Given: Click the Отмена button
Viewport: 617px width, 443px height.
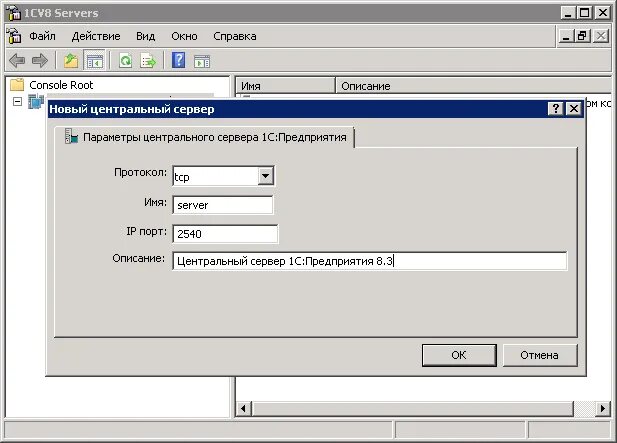Looking at the screenshot, I should [x=539, y=355].
